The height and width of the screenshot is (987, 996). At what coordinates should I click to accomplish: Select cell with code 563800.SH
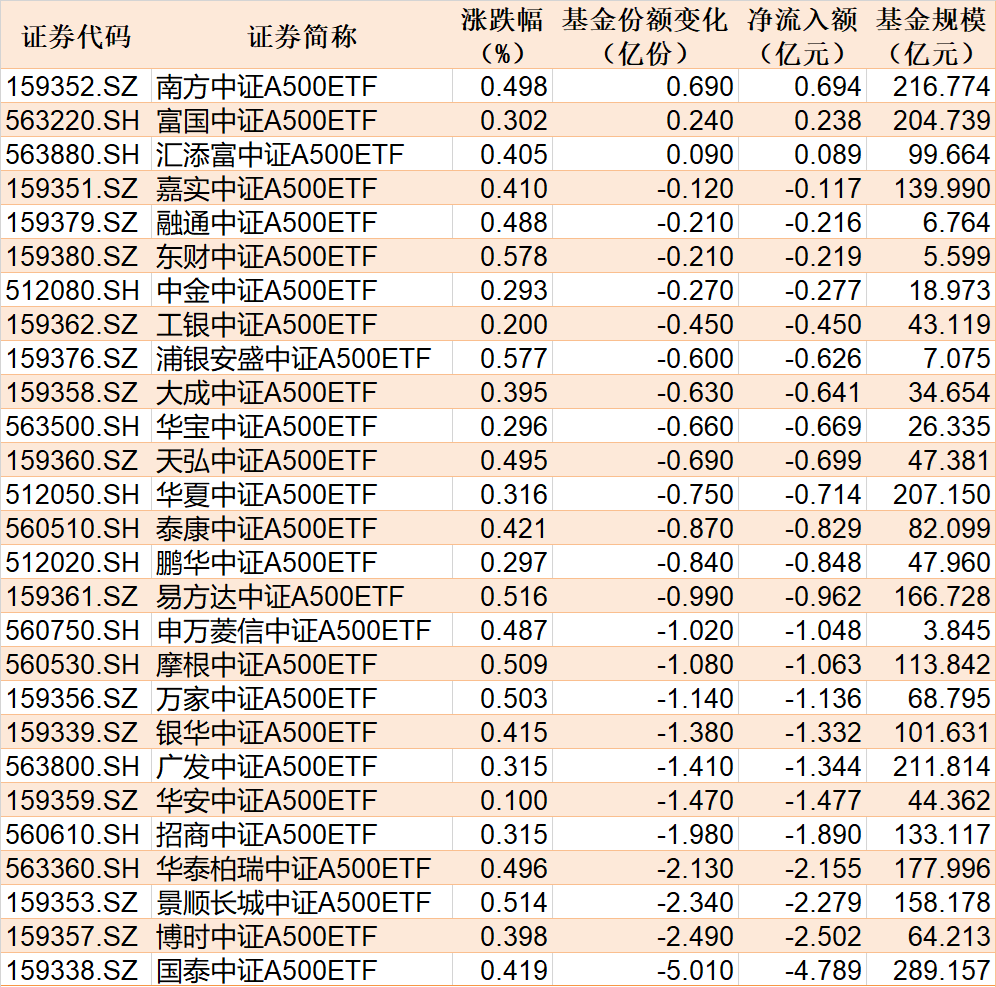(x=76, y=766)
